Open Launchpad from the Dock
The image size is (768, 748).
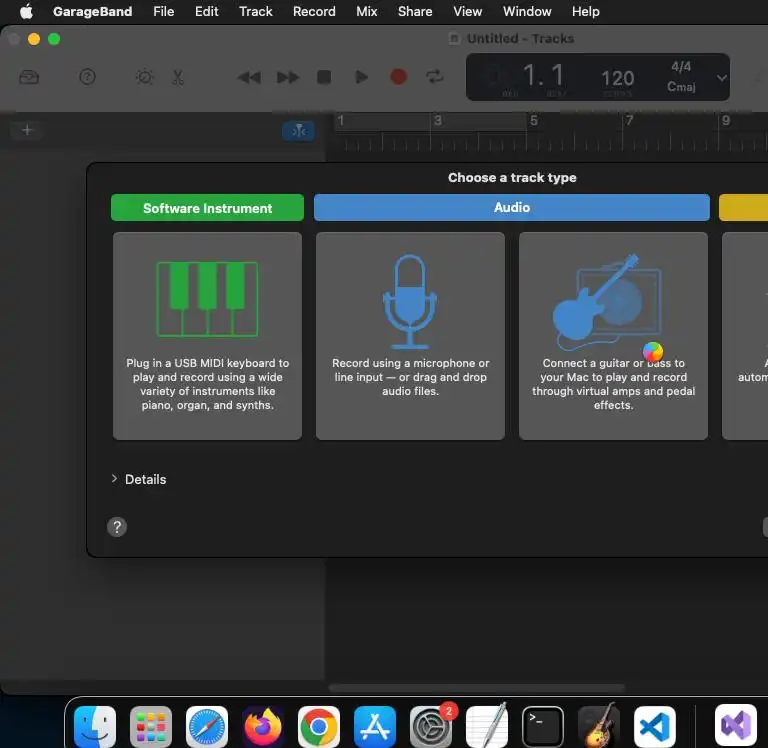click(x=151, y=727)
